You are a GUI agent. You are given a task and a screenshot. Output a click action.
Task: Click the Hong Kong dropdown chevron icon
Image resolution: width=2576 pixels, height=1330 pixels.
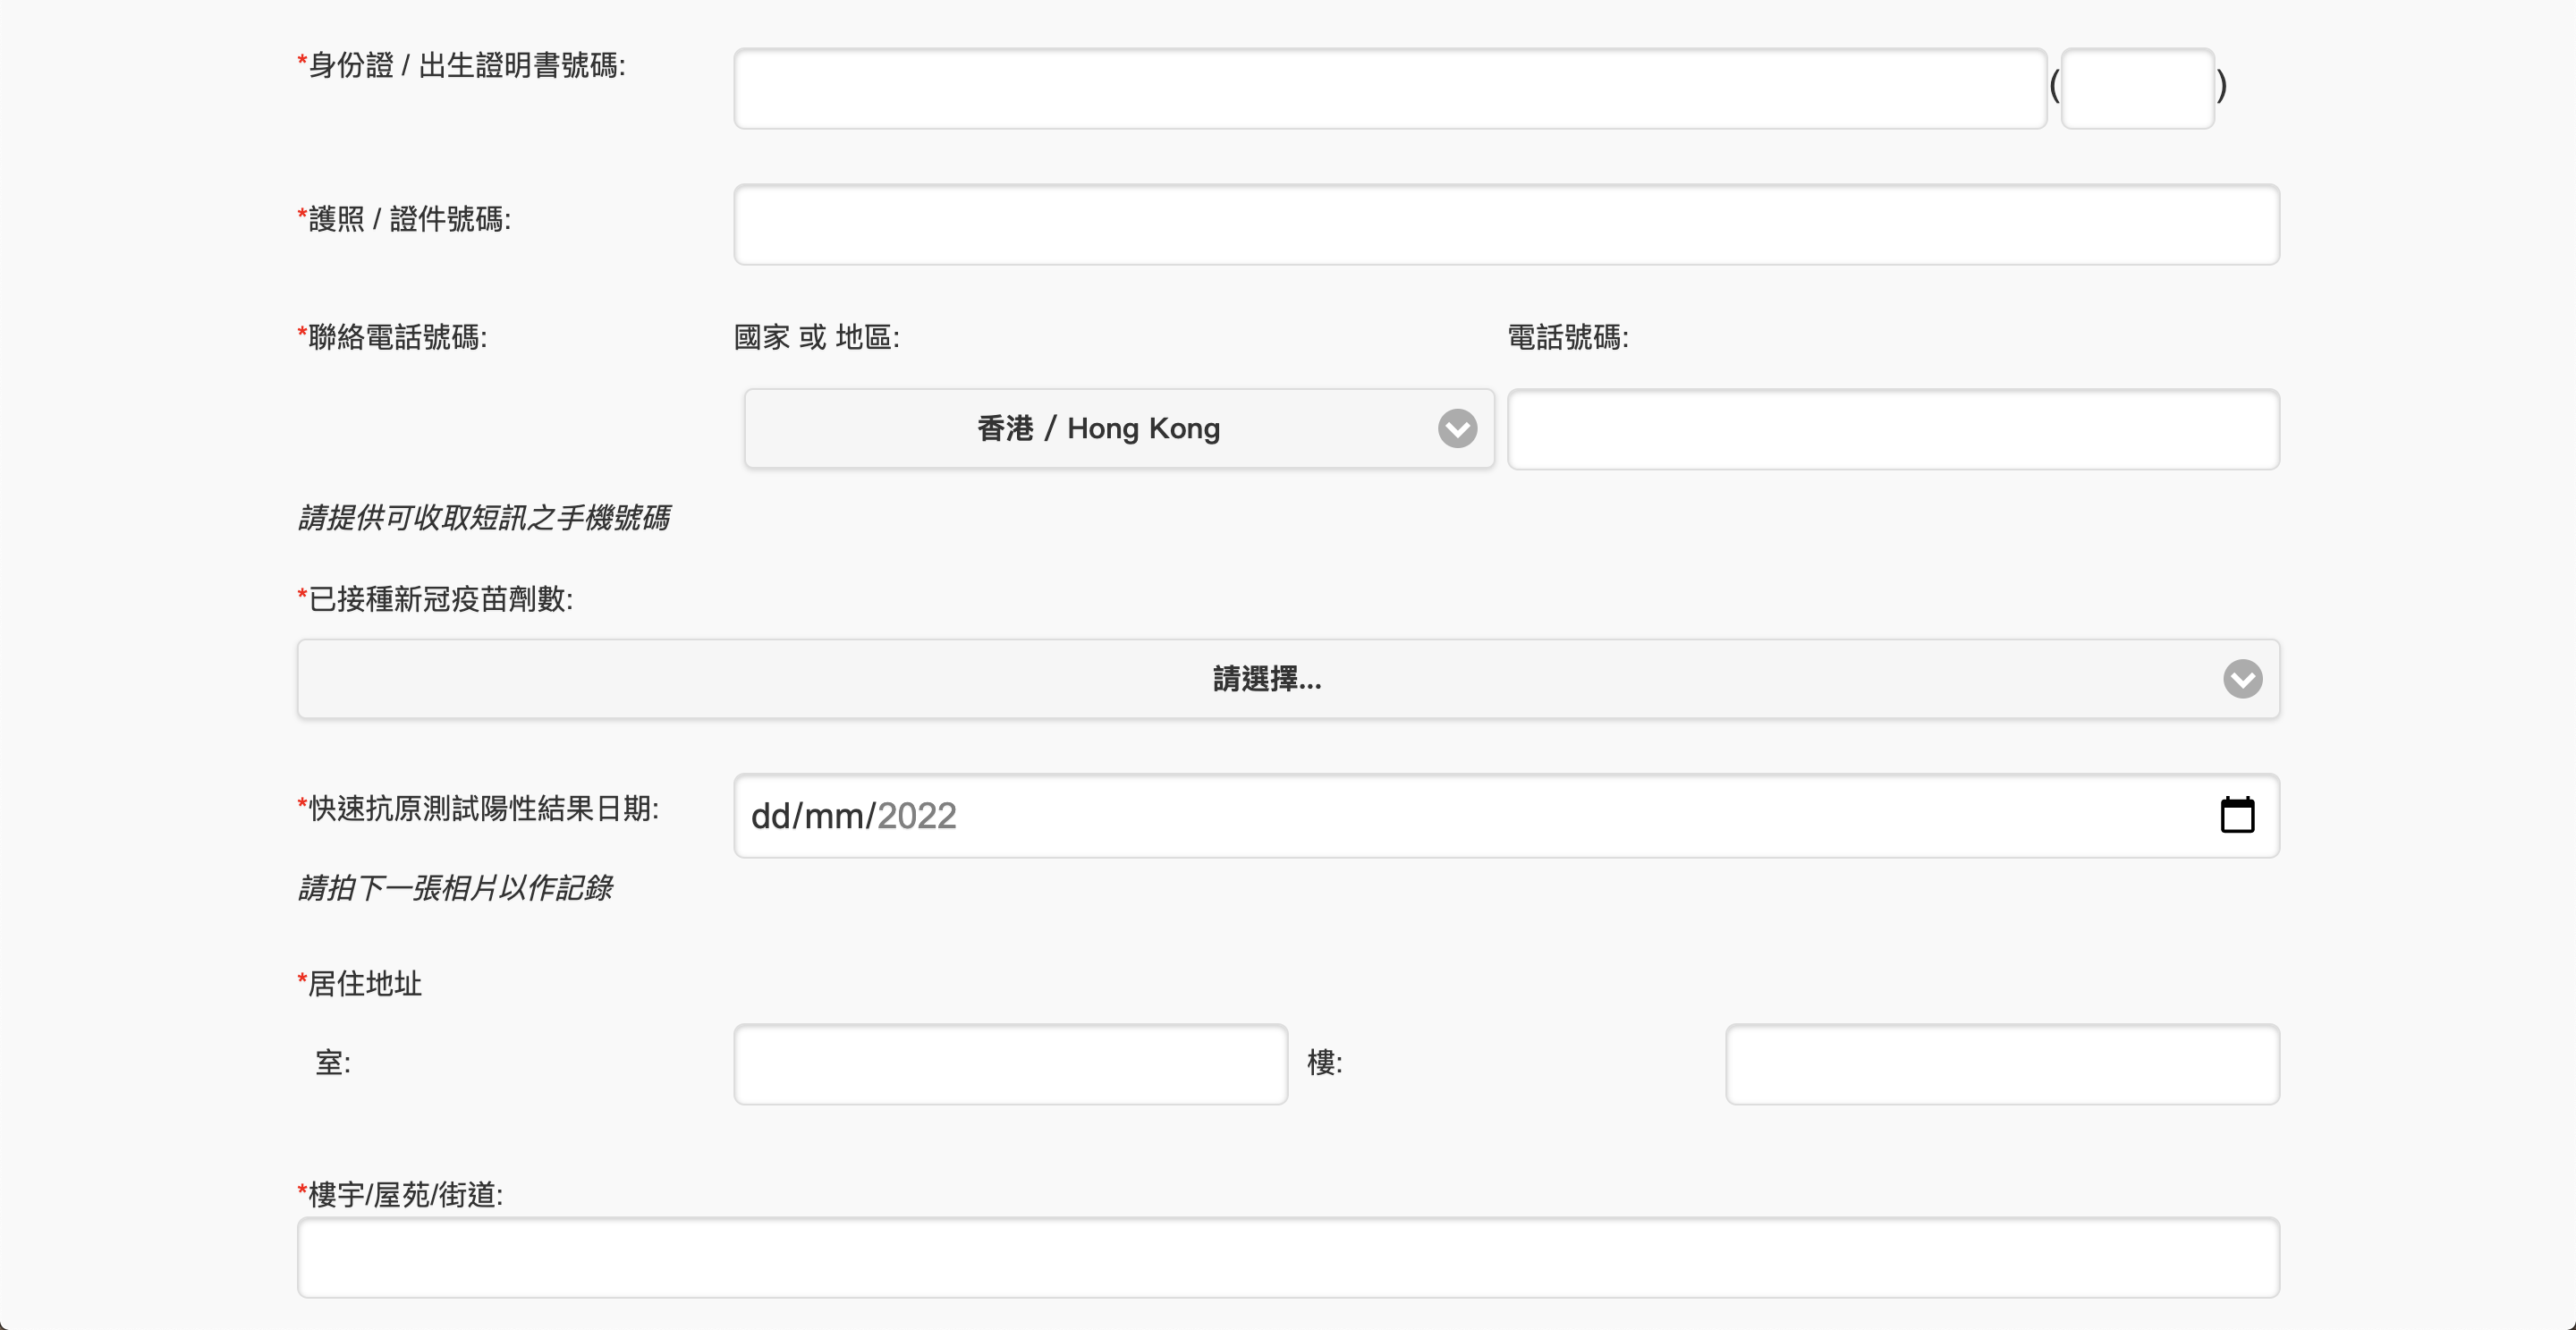click(x=1457, y=429)
